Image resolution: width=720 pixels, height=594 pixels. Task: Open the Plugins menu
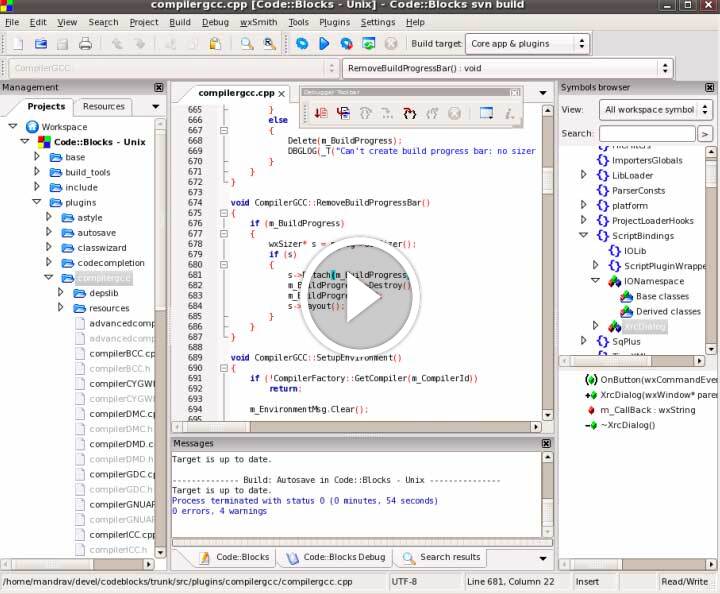point(334,22)
